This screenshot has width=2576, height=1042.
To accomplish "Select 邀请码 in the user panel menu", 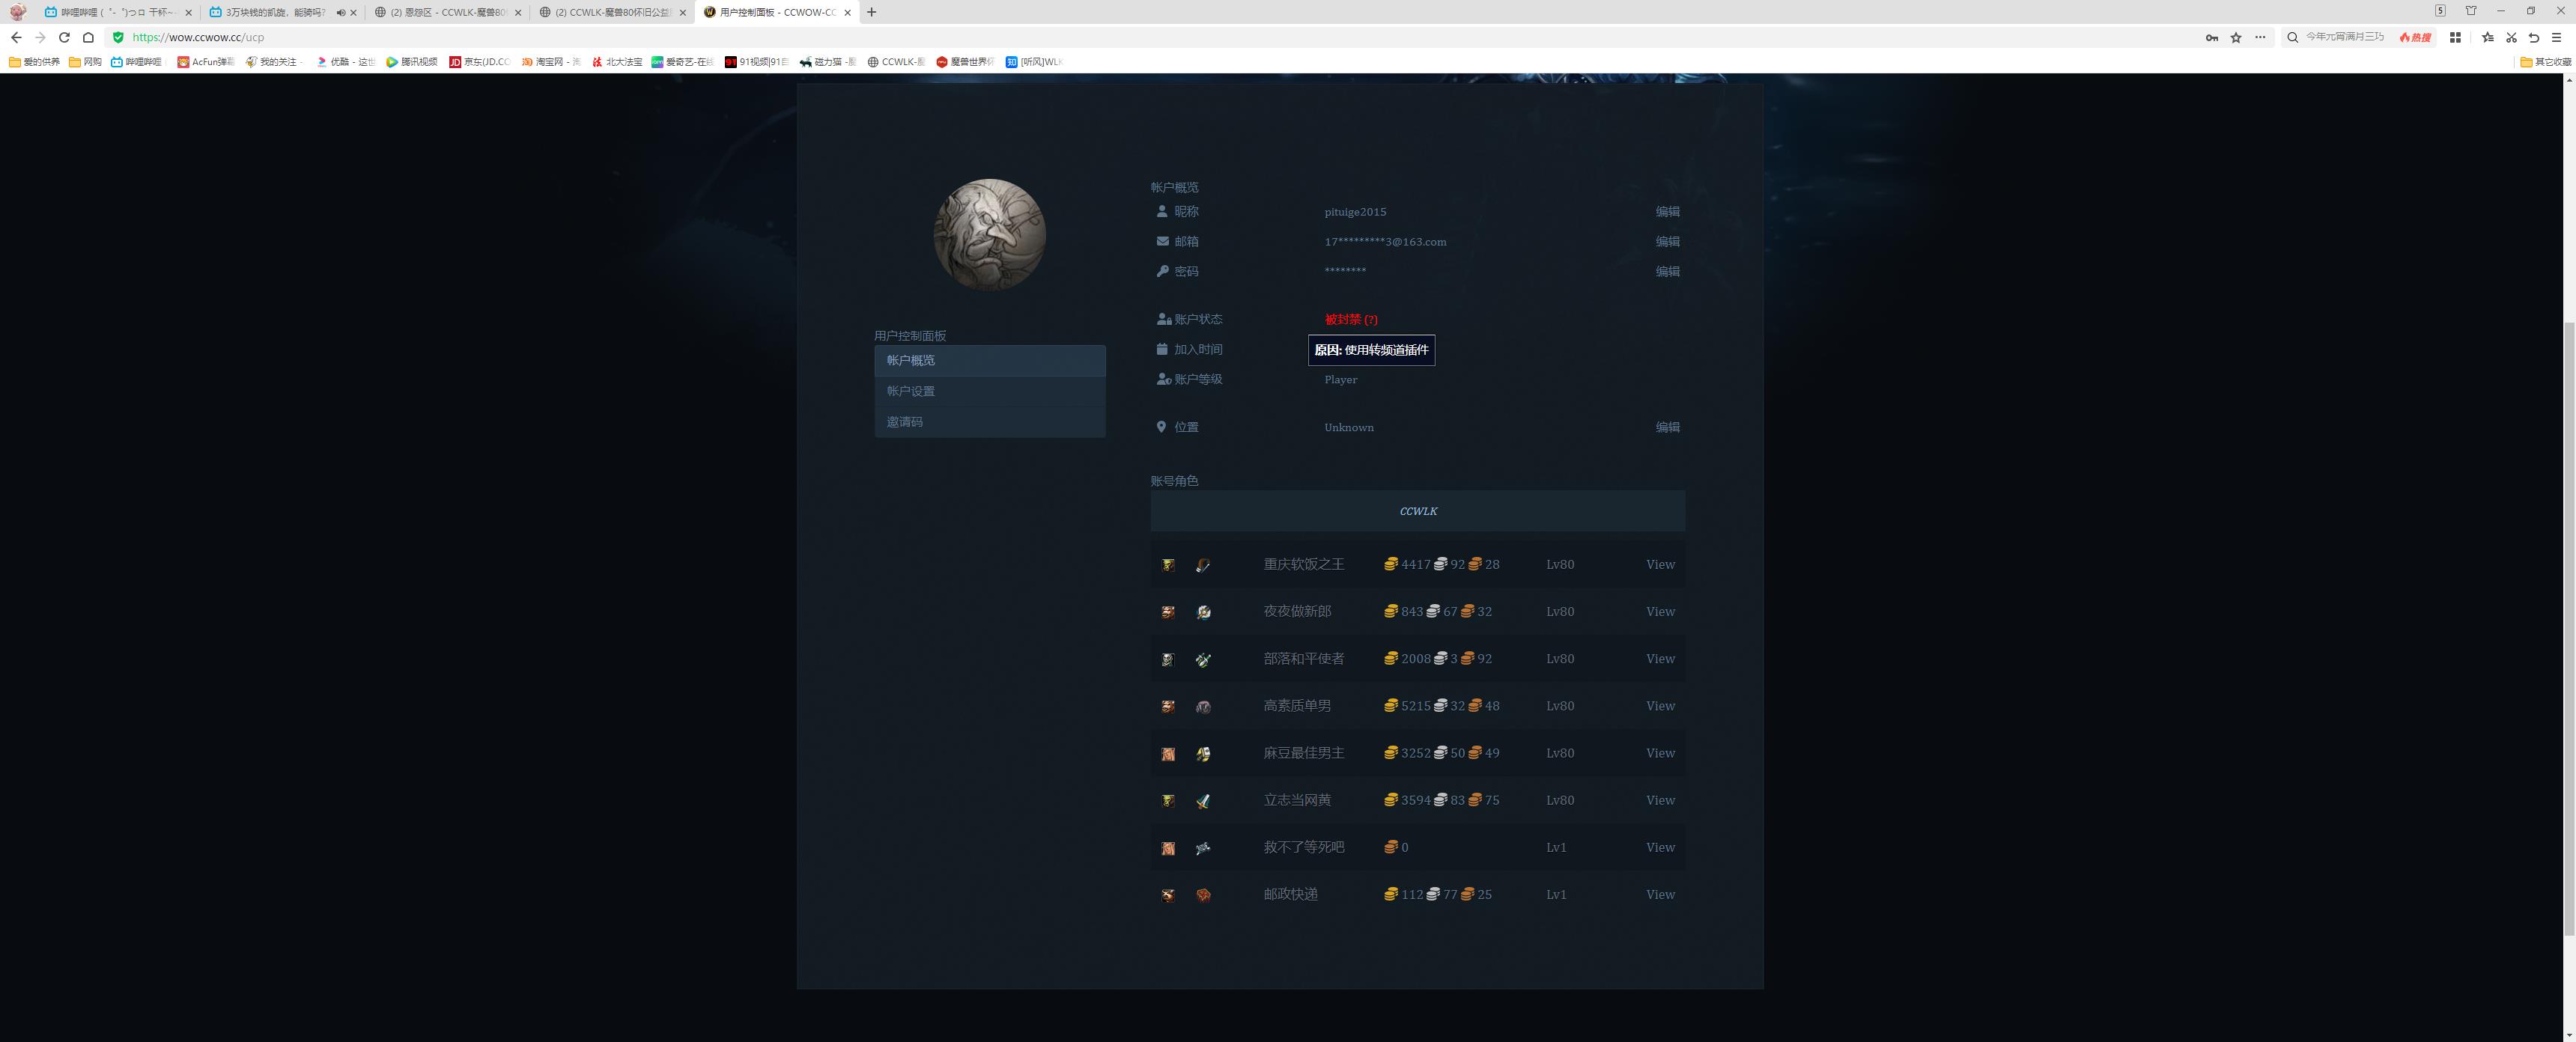I will tap(905, 422).
